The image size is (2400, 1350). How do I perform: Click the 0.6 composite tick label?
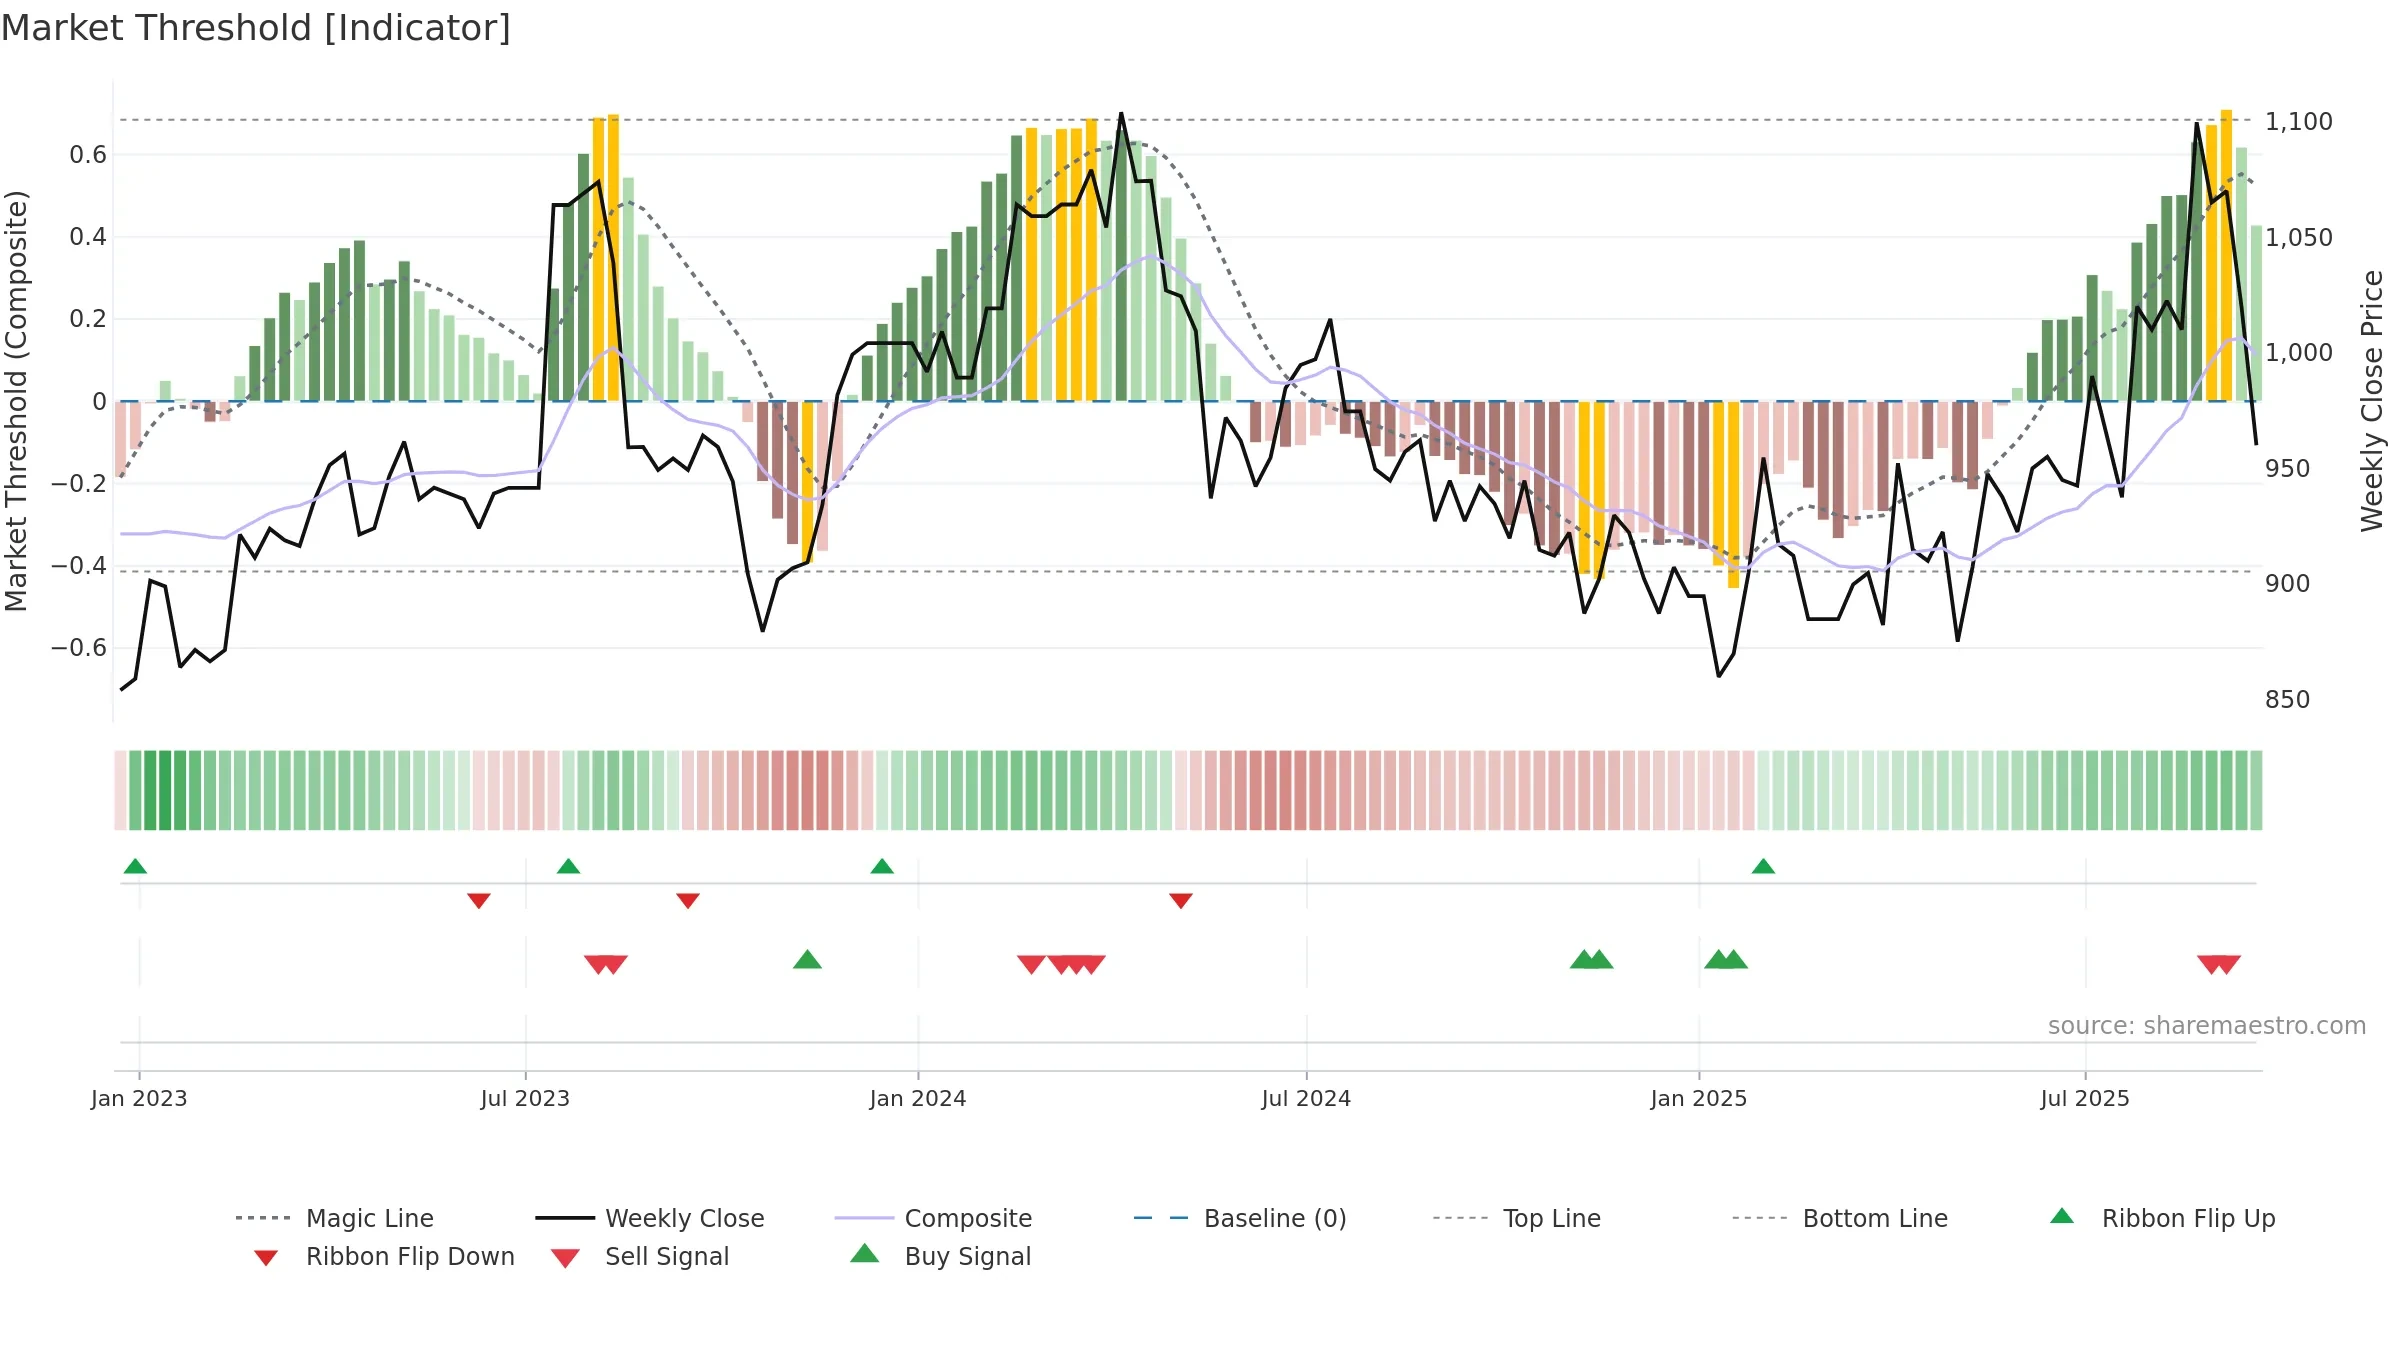[88, 155]
